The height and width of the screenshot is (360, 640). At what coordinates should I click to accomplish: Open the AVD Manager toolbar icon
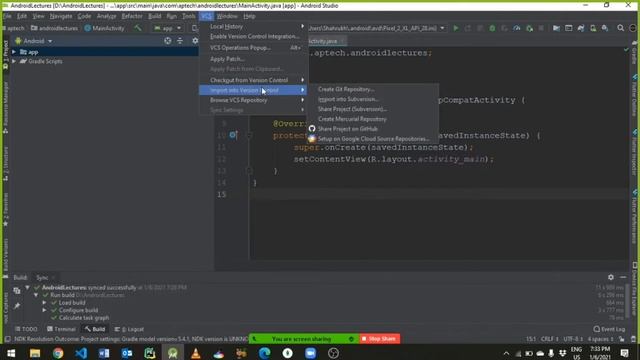point(593,28)
